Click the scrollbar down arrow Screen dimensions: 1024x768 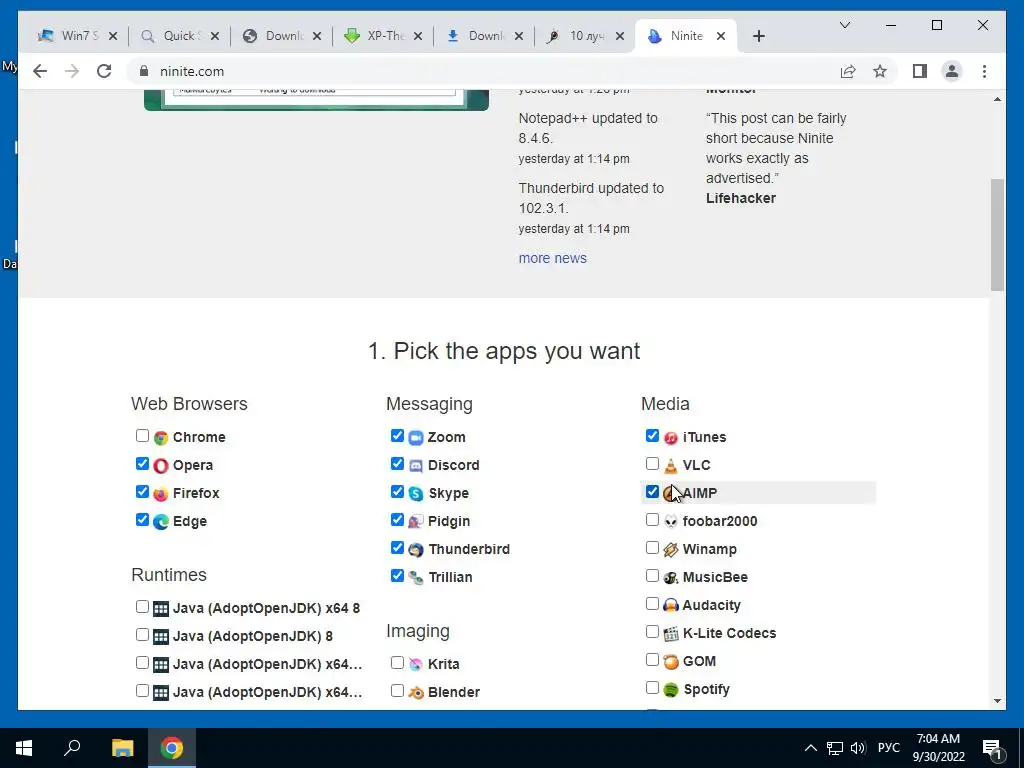[997, 701]
